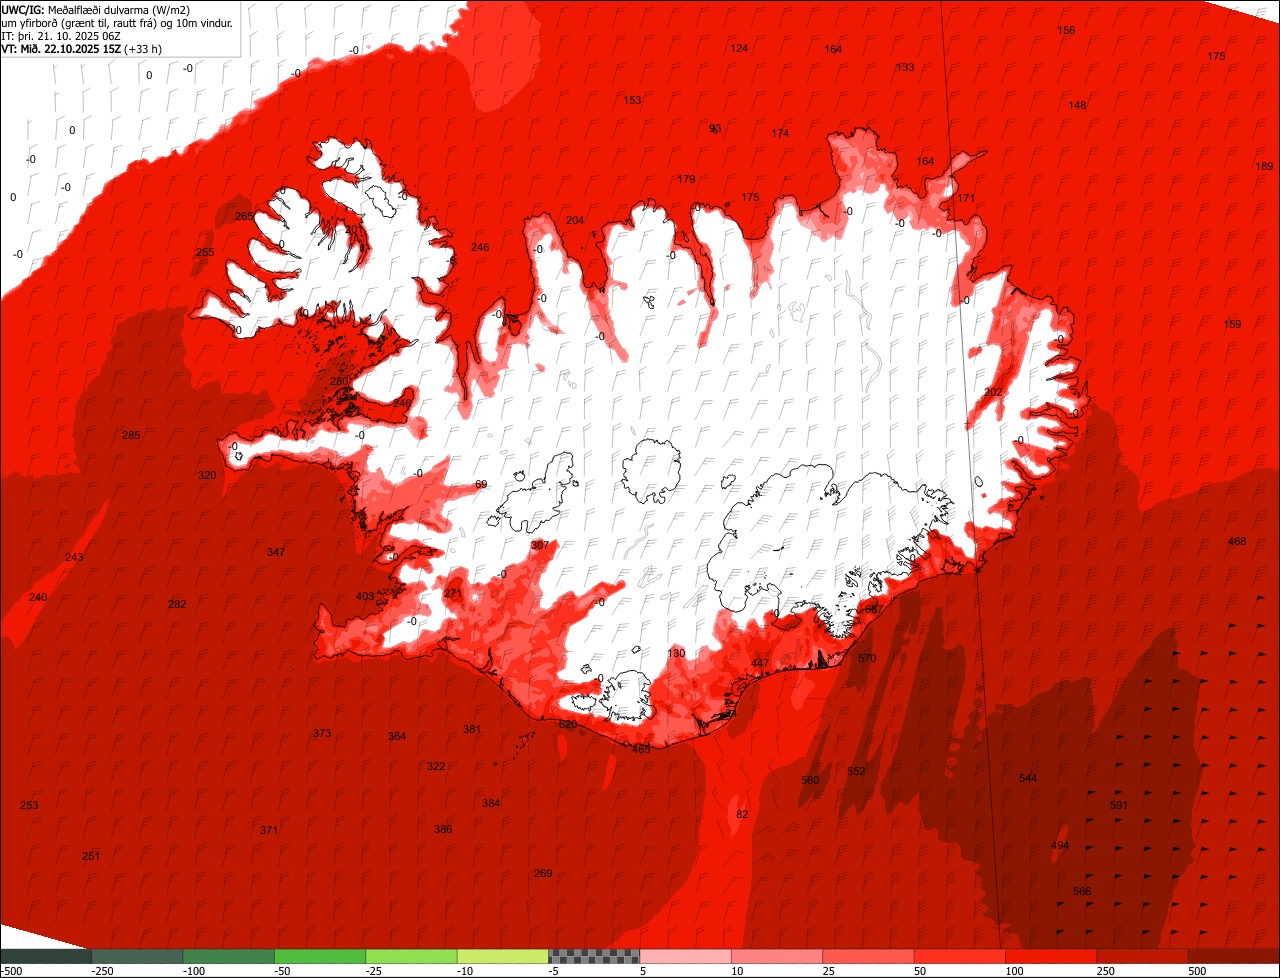Image resolution: width=1280 pixels, height=978 pixels.
Task: Click the '-5' legend label
Action: click(x=553, y=971)
